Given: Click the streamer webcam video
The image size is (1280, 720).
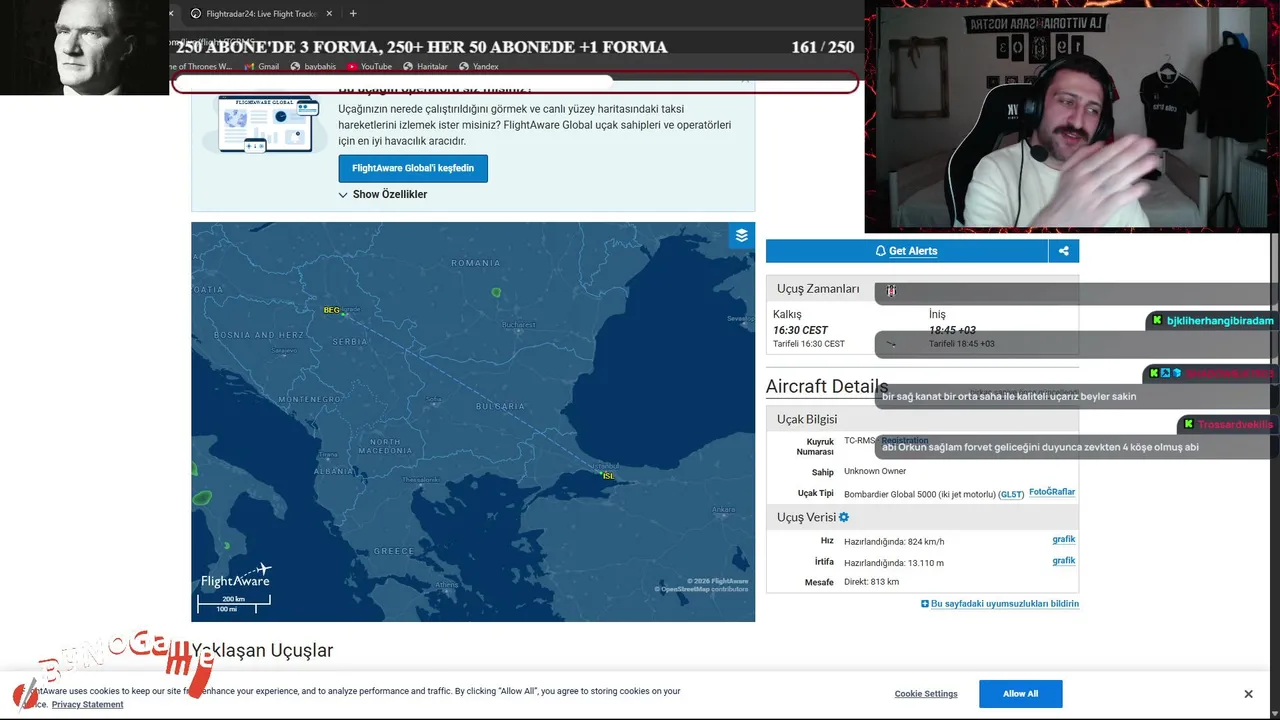Looking at the screenshot, I should pyautogui.click(x=1070, y=117).
